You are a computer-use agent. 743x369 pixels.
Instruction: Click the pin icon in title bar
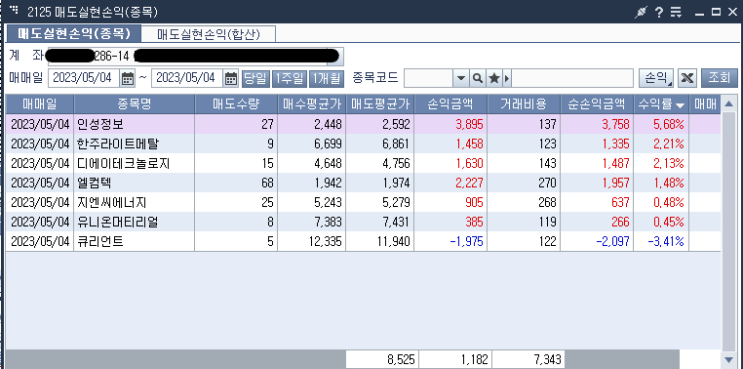click(x=641, y=12)
